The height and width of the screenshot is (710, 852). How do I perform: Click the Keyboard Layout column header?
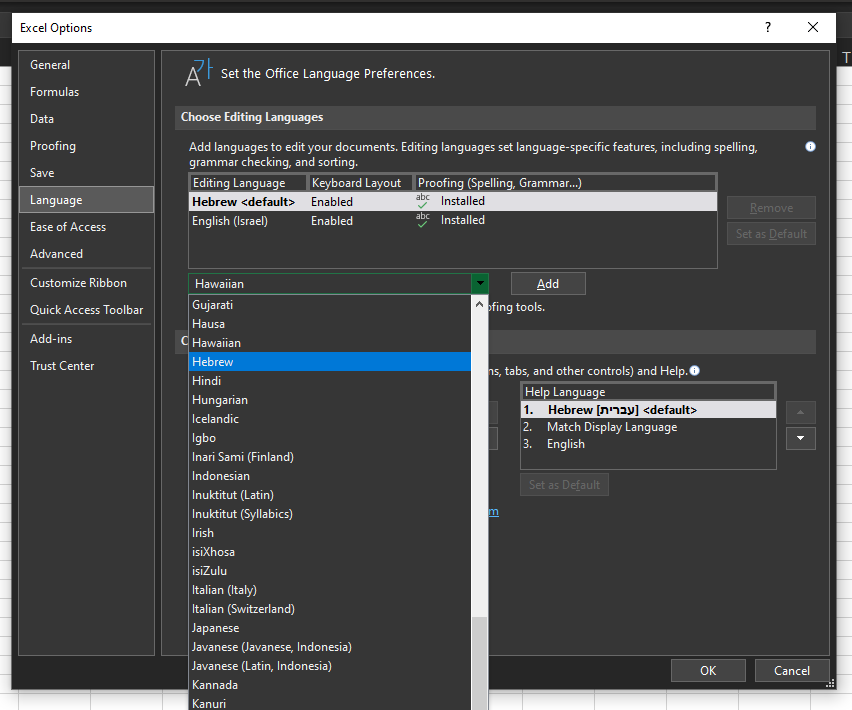pyautogui.click(x=361, y=183)
